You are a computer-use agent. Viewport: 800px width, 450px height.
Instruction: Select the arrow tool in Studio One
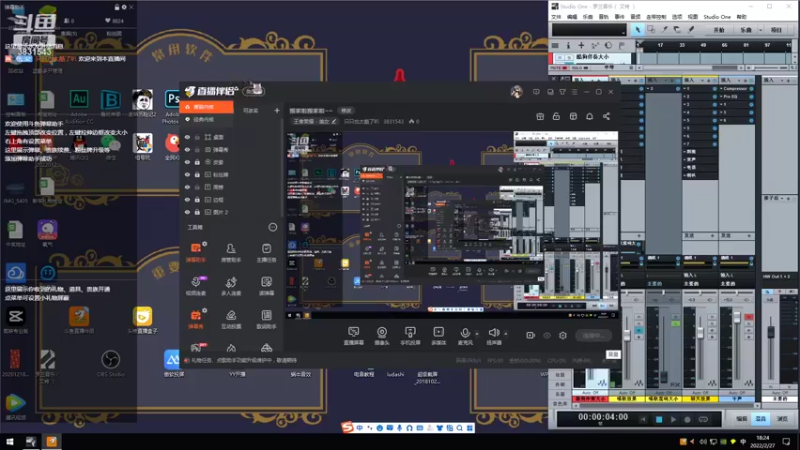coord(637,30)
